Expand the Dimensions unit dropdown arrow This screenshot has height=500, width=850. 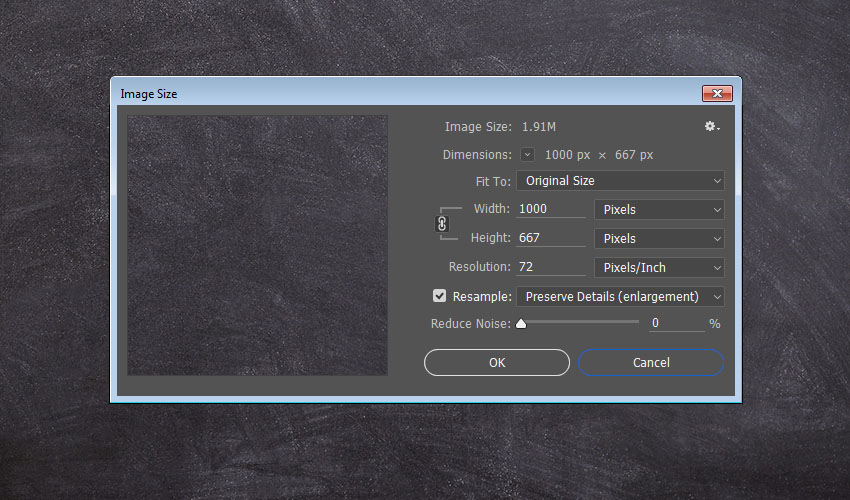point(527,155)
